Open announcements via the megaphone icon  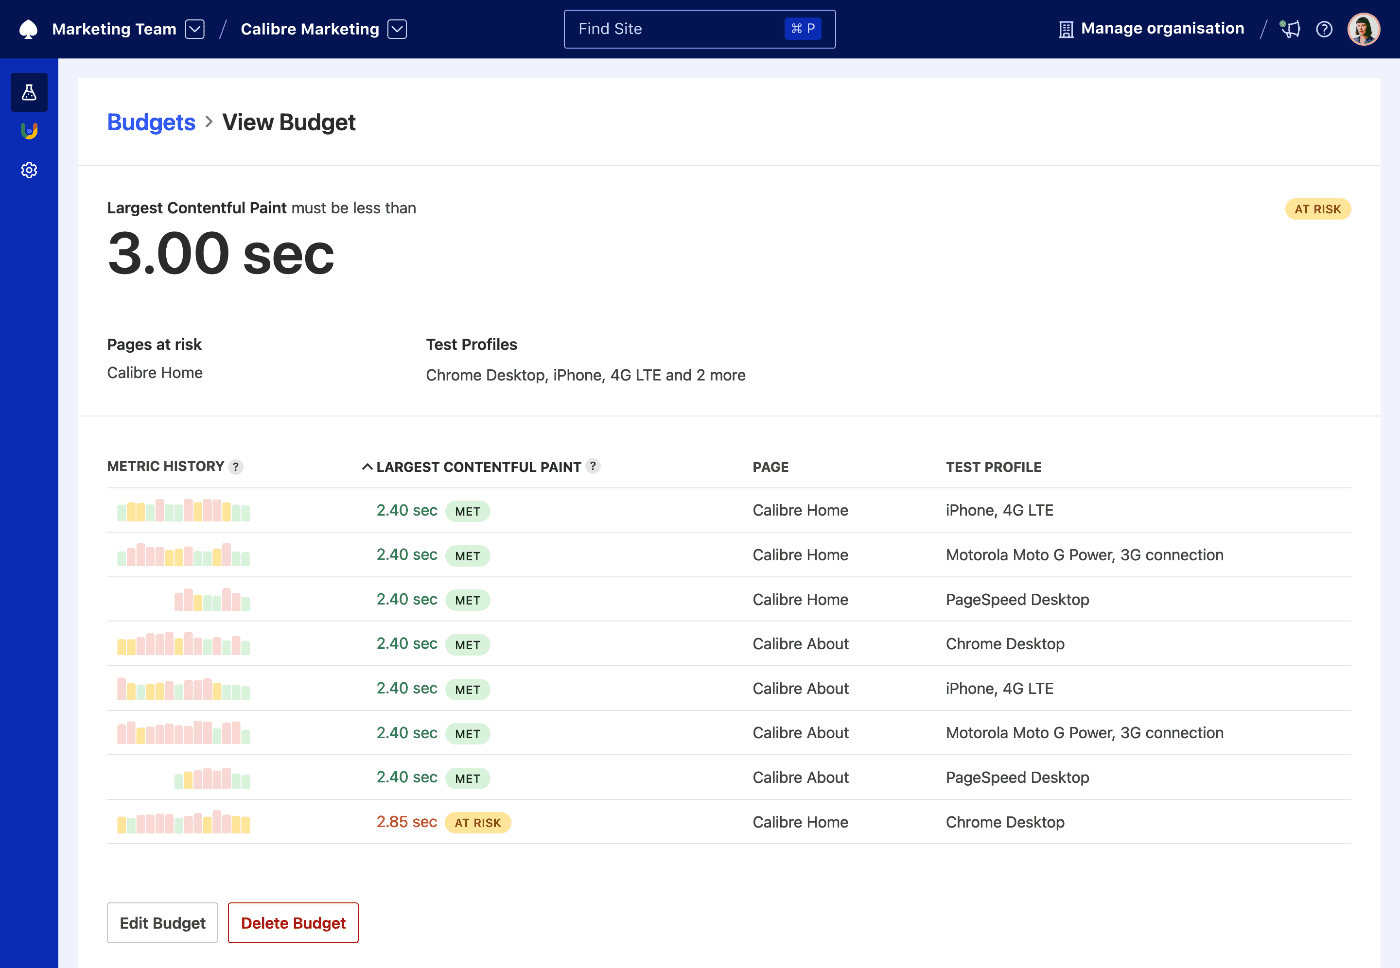click(x=1290, y=29)
